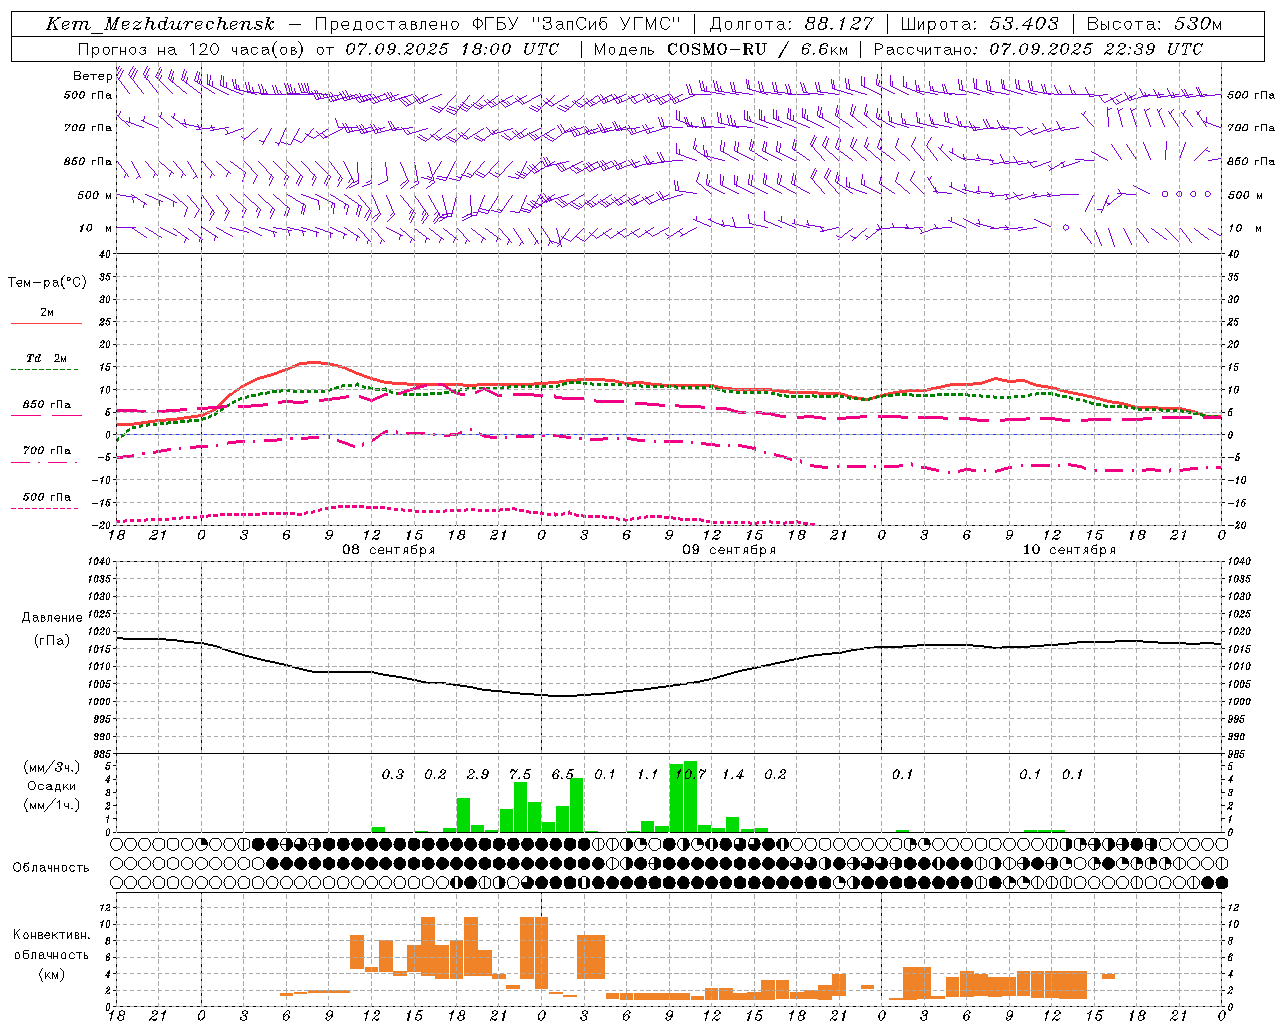Click the Ветер wind panel label

pyautogui.click(x=93, y=76)
